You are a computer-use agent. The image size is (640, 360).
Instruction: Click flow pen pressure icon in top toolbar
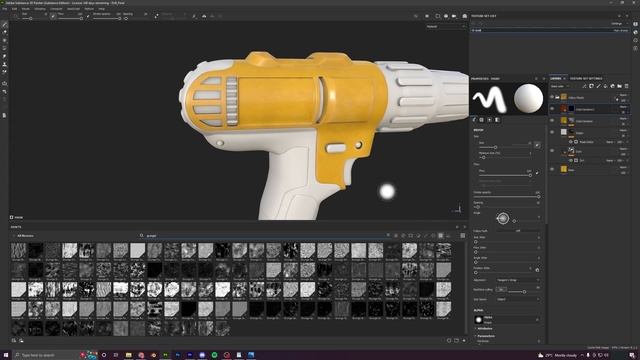click(88, 16)
